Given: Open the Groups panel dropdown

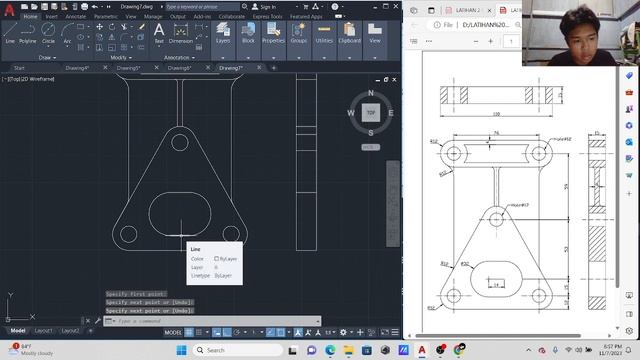Looking at the screenshot, I should [x=299, y=58].
